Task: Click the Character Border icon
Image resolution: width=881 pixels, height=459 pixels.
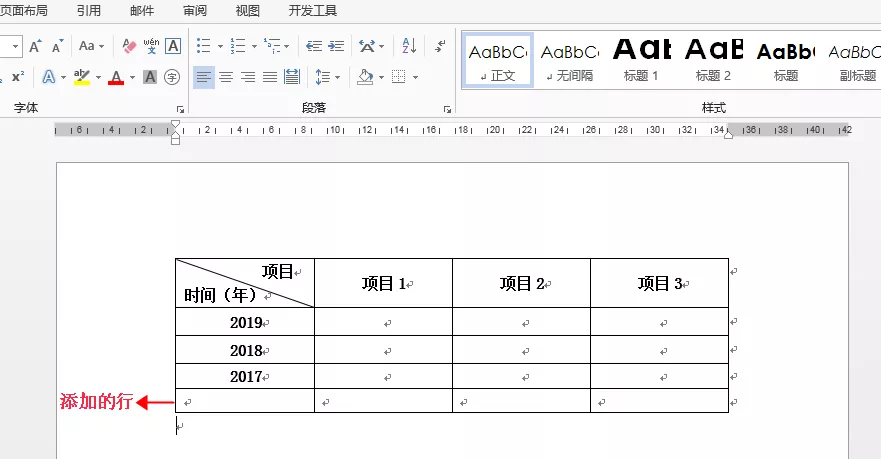Action: pos(173,46)
